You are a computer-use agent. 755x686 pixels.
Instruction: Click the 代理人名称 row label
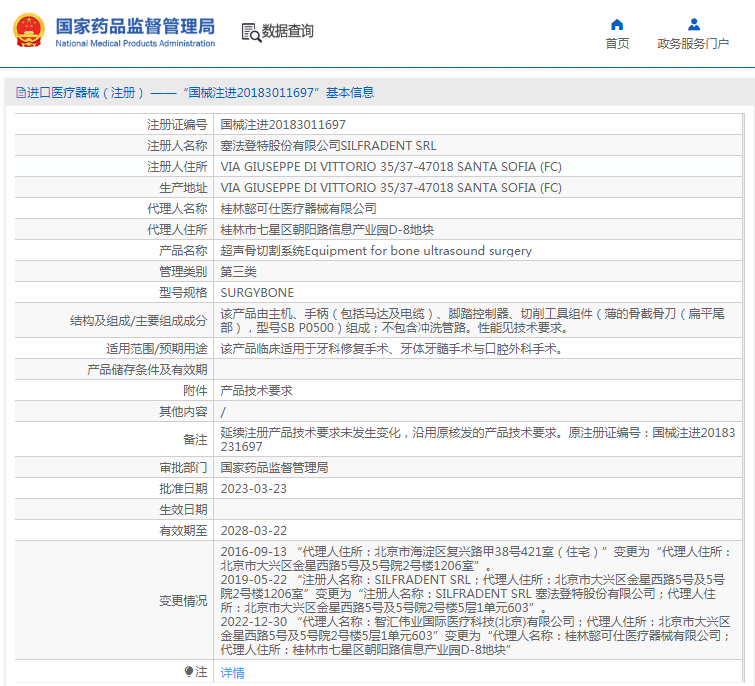(x=177, y=208)
